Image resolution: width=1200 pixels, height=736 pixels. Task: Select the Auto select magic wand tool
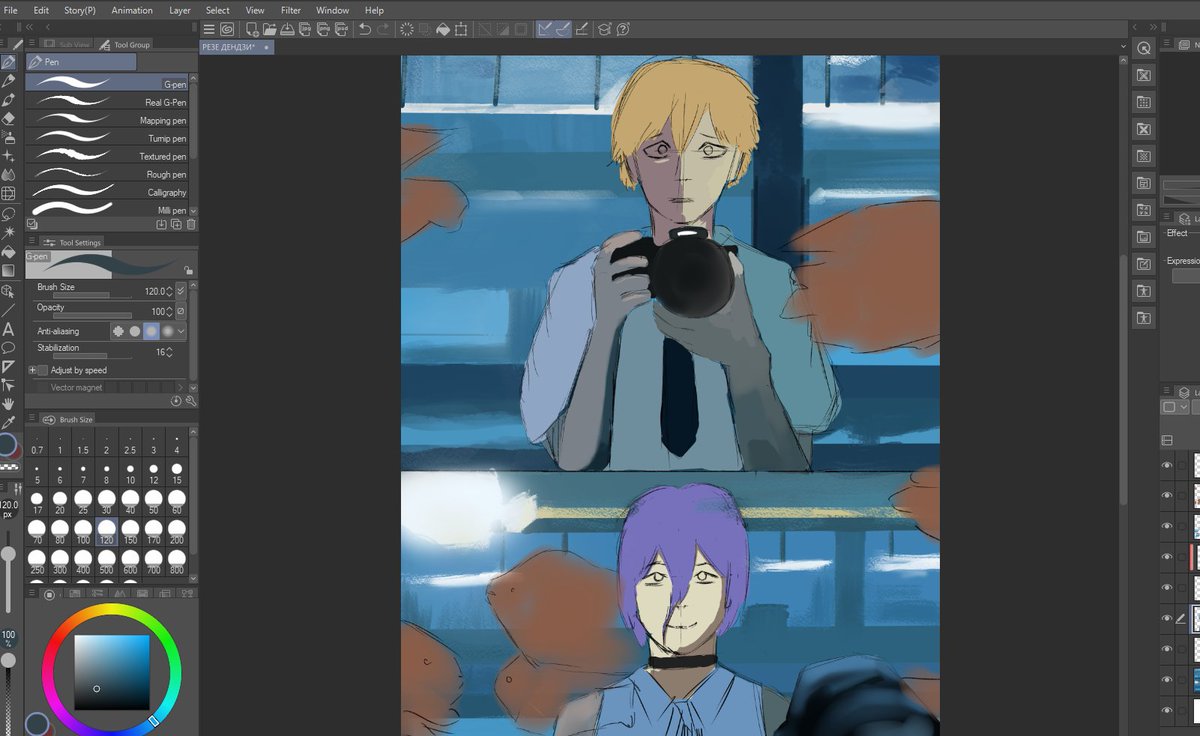pos(9,232)
